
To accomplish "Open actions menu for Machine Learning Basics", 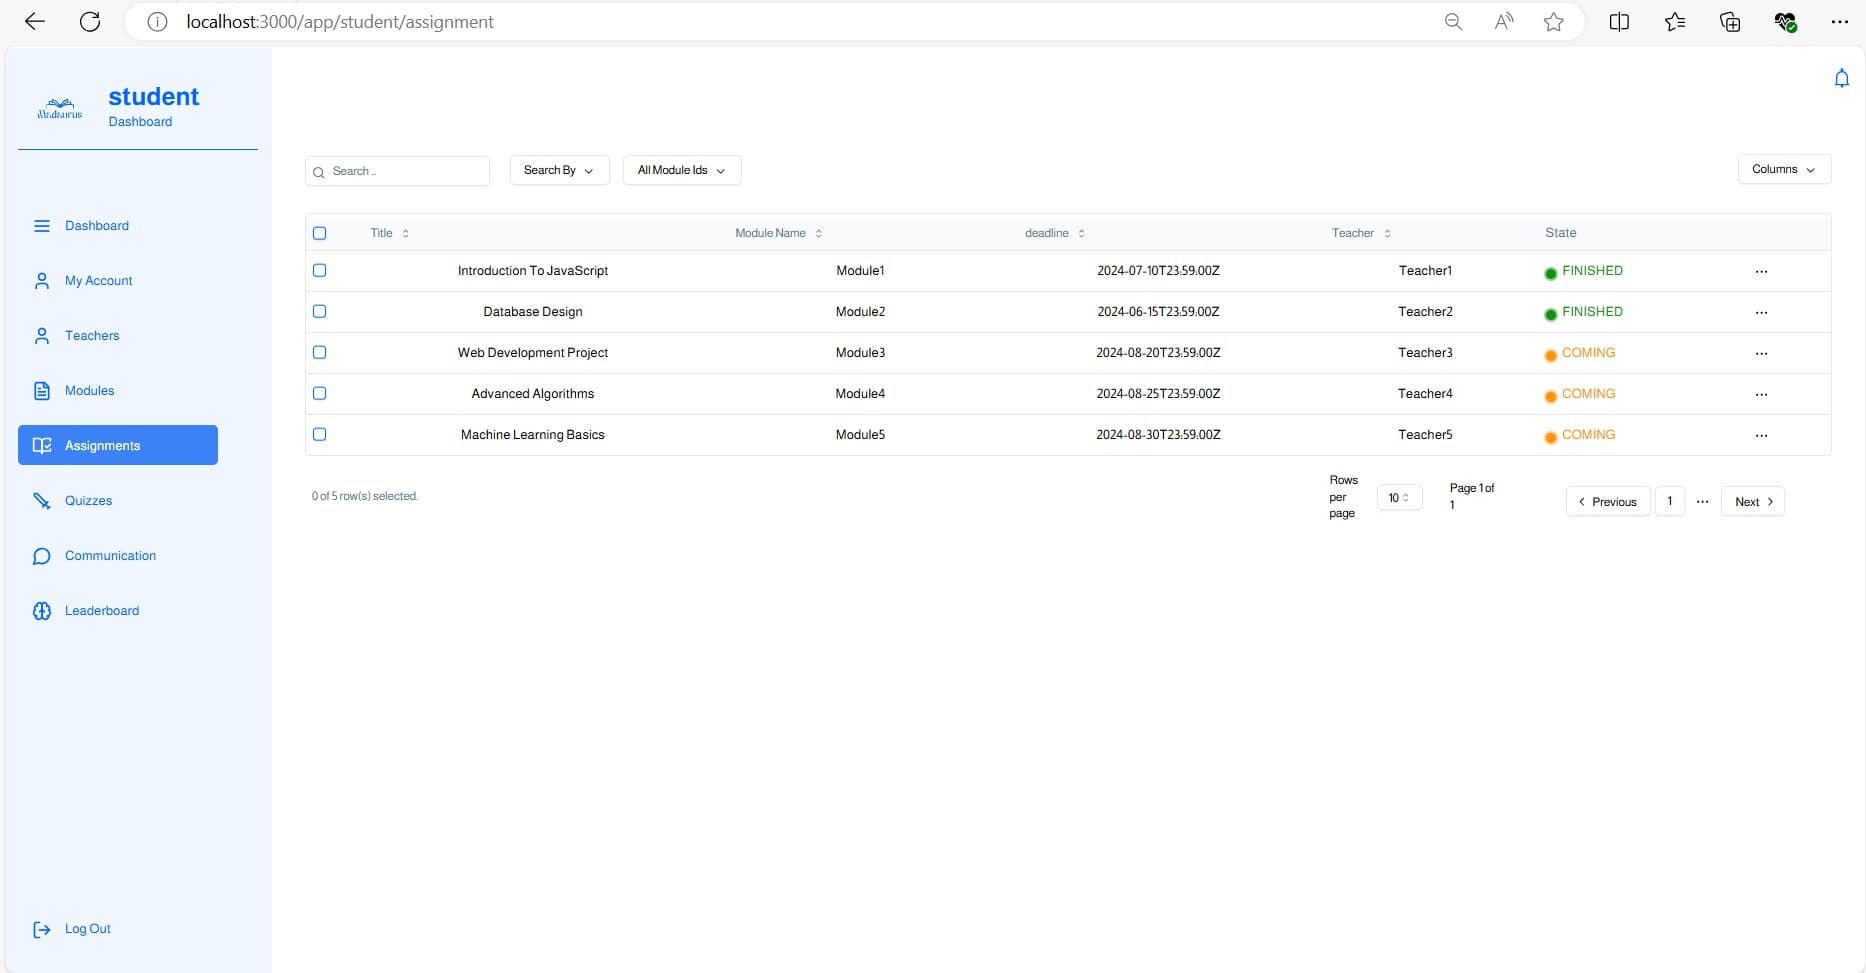I will point(1761,435).
